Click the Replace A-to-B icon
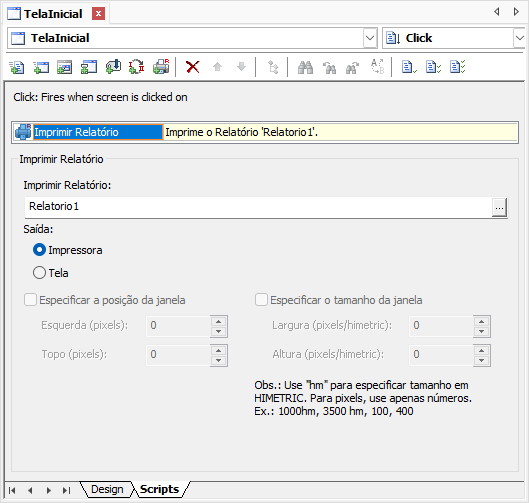 coord(378,67)
